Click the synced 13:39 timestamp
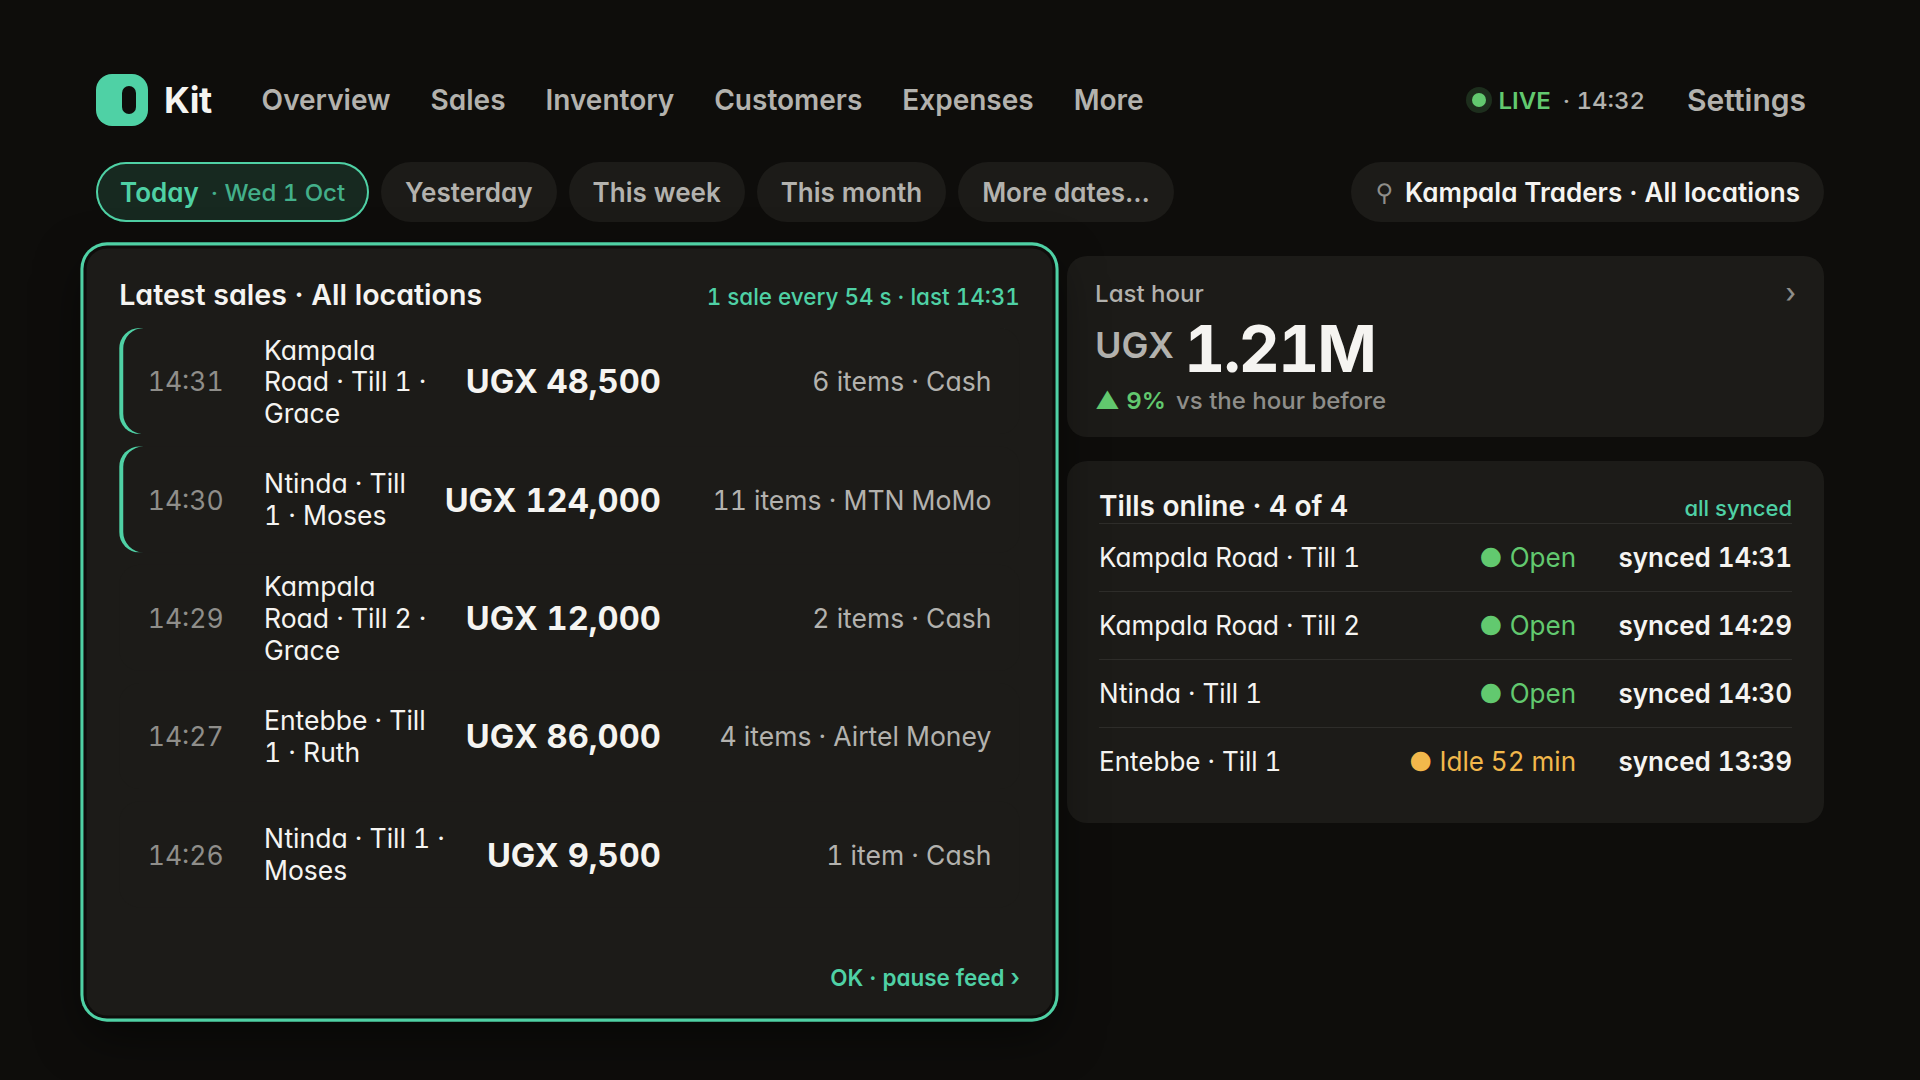Image resolution: width=1920 pixels, height=1080 pixels. coord(1705,762)
